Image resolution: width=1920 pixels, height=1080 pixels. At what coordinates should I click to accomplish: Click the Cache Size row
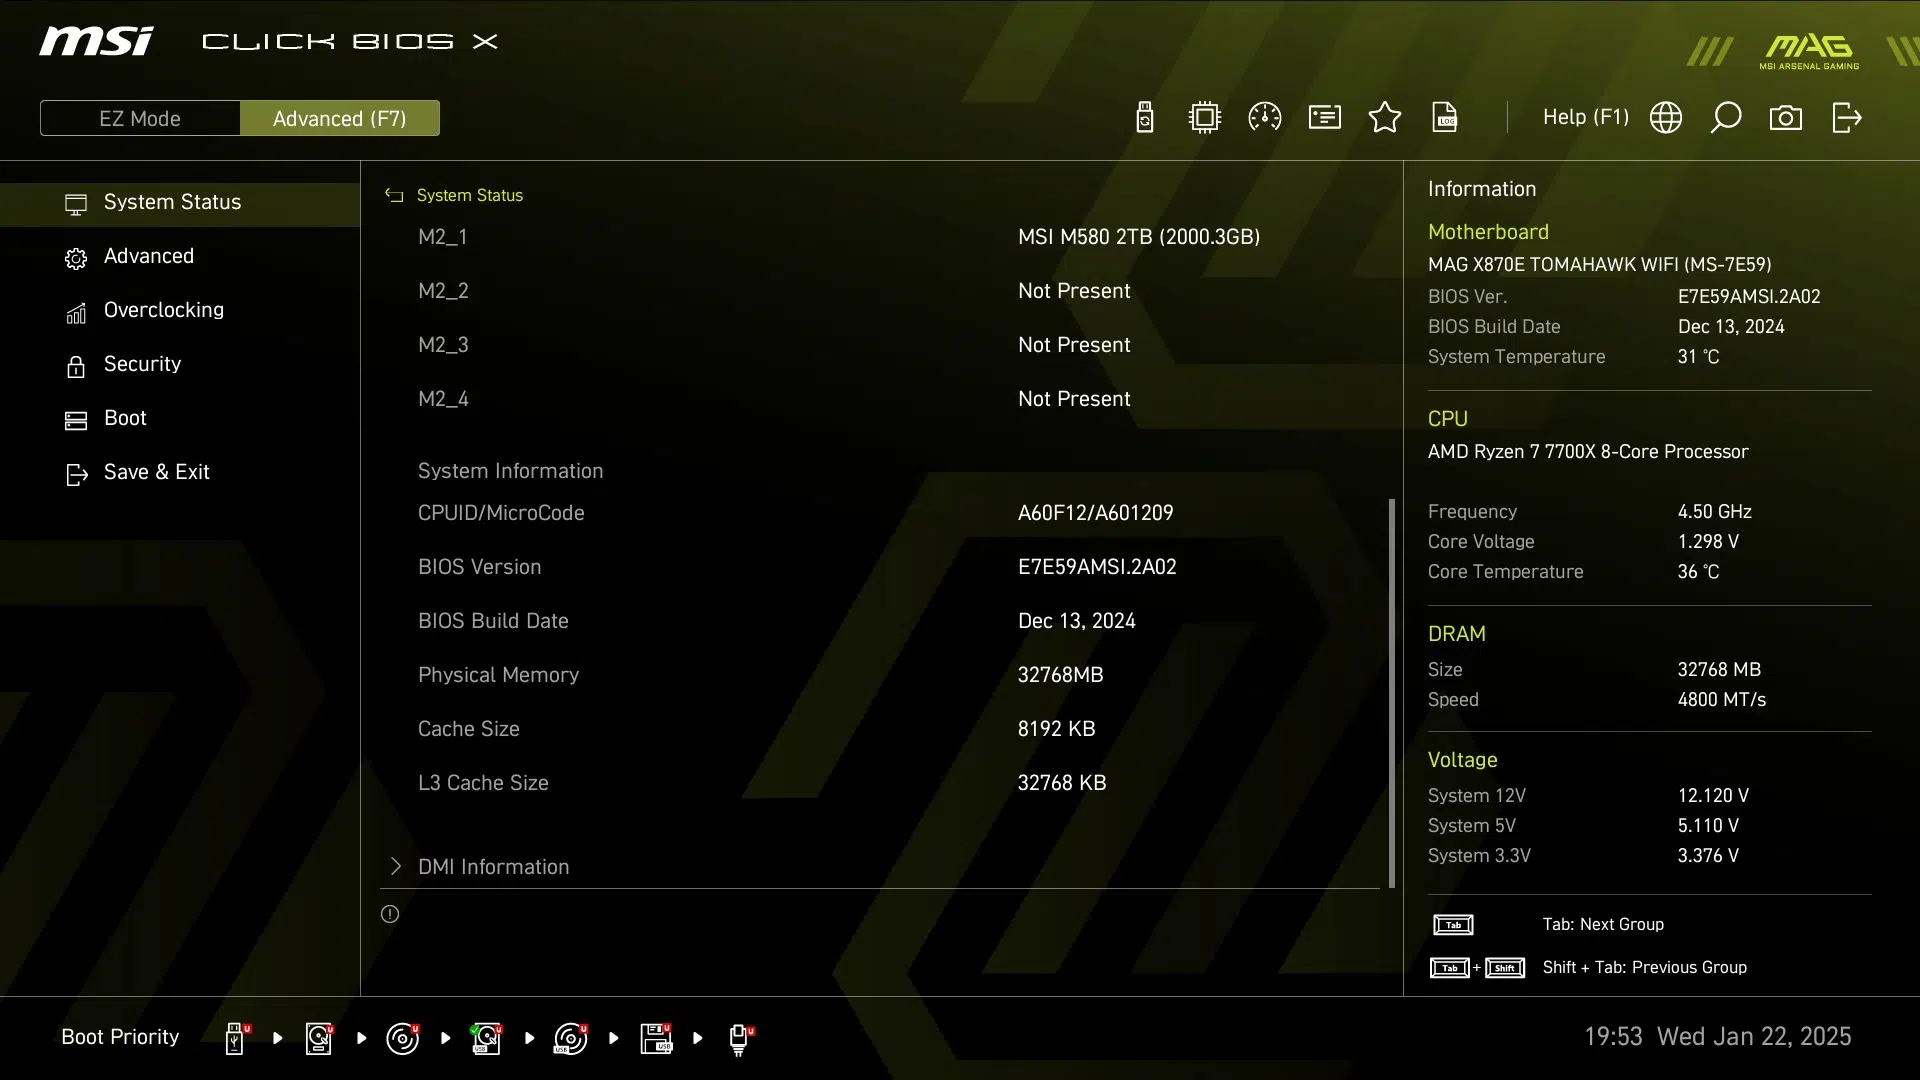coord(880,729)
